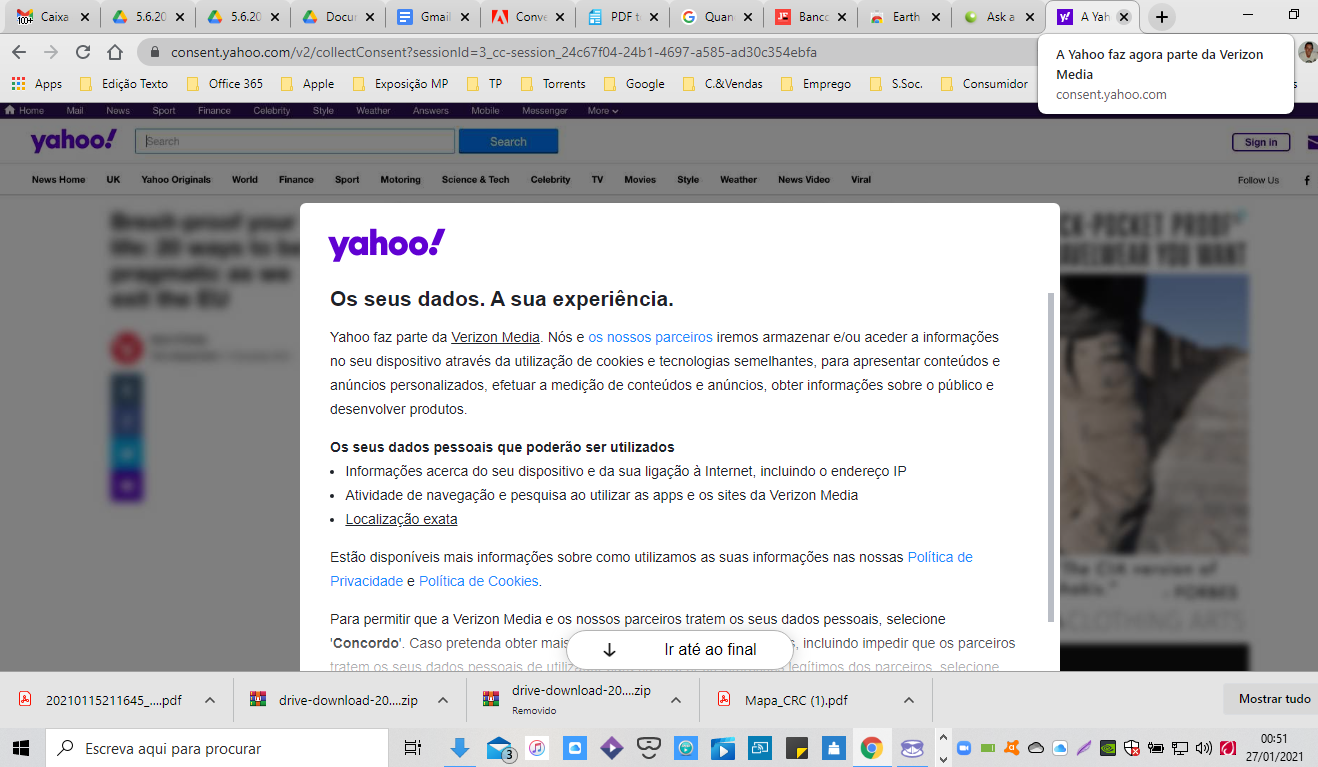Open Chrome Apps shortcut grid icon

click(x=19, y=84)
